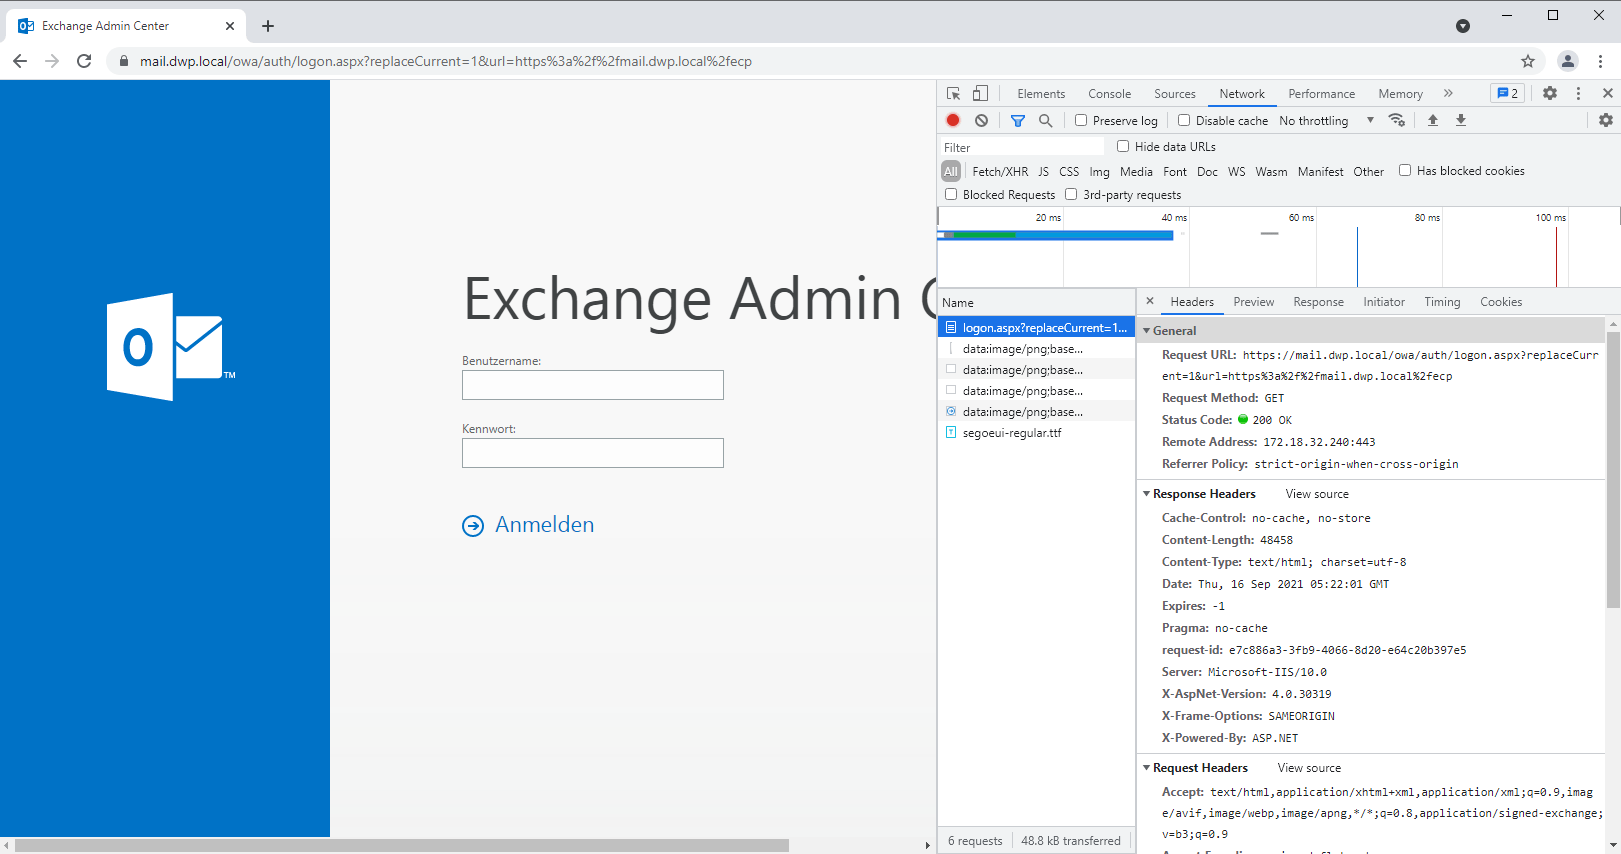1621x854 pixels.
Task: Tick the Hide data URLs checkbox
Action: (x=1123, y=146)
